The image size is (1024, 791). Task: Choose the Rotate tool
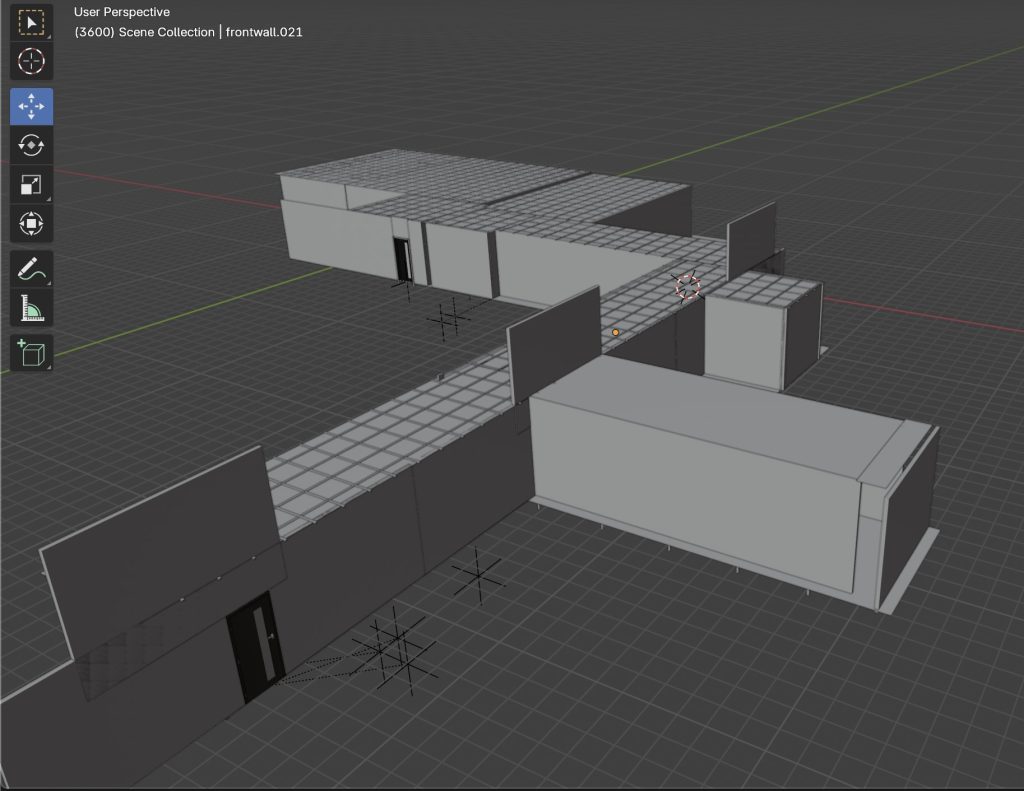[31, 146]
